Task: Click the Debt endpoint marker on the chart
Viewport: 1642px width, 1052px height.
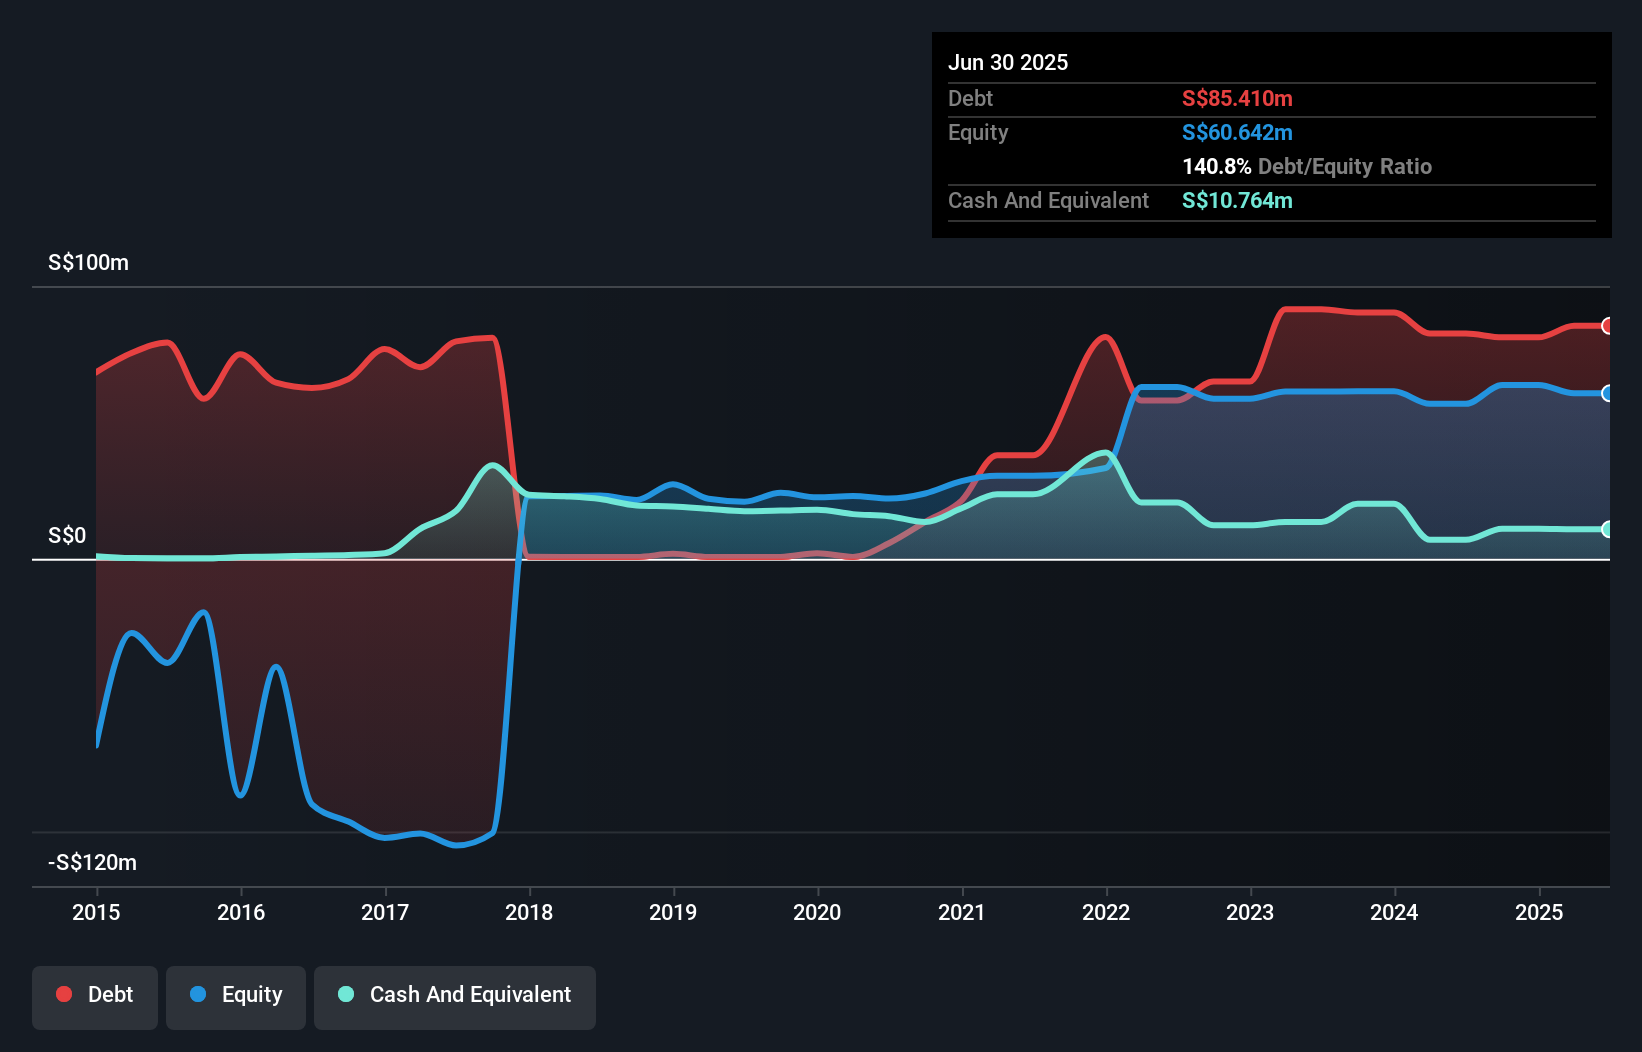Action: click(x=1606, y=325)
